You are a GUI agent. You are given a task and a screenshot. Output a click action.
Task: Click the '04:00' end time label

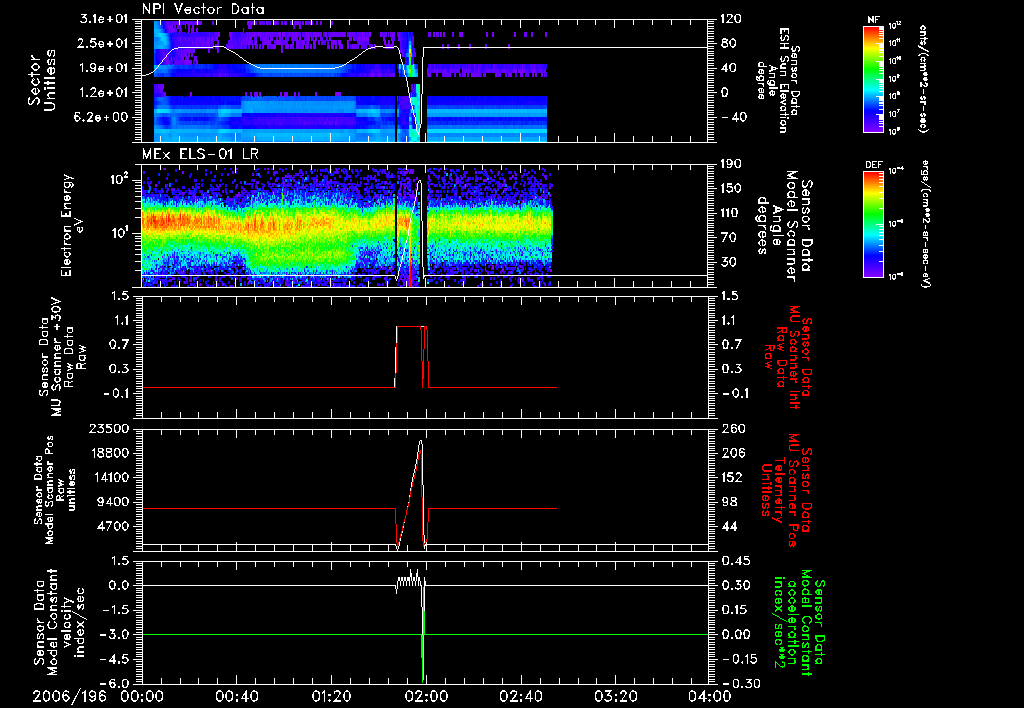pos(709,697)
